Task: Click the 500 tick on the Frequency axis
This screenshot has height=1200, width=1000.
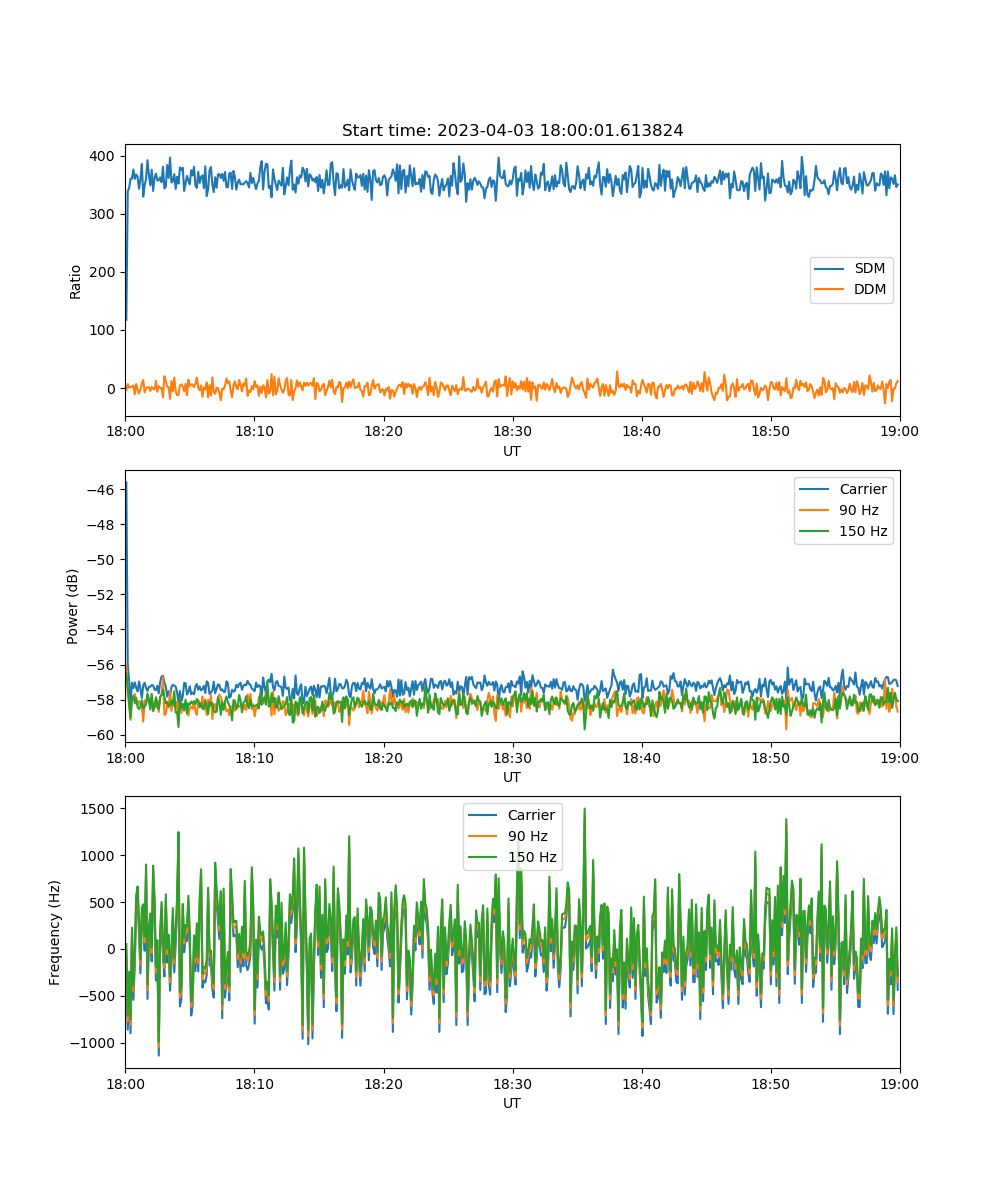Action: pos(104,902)
